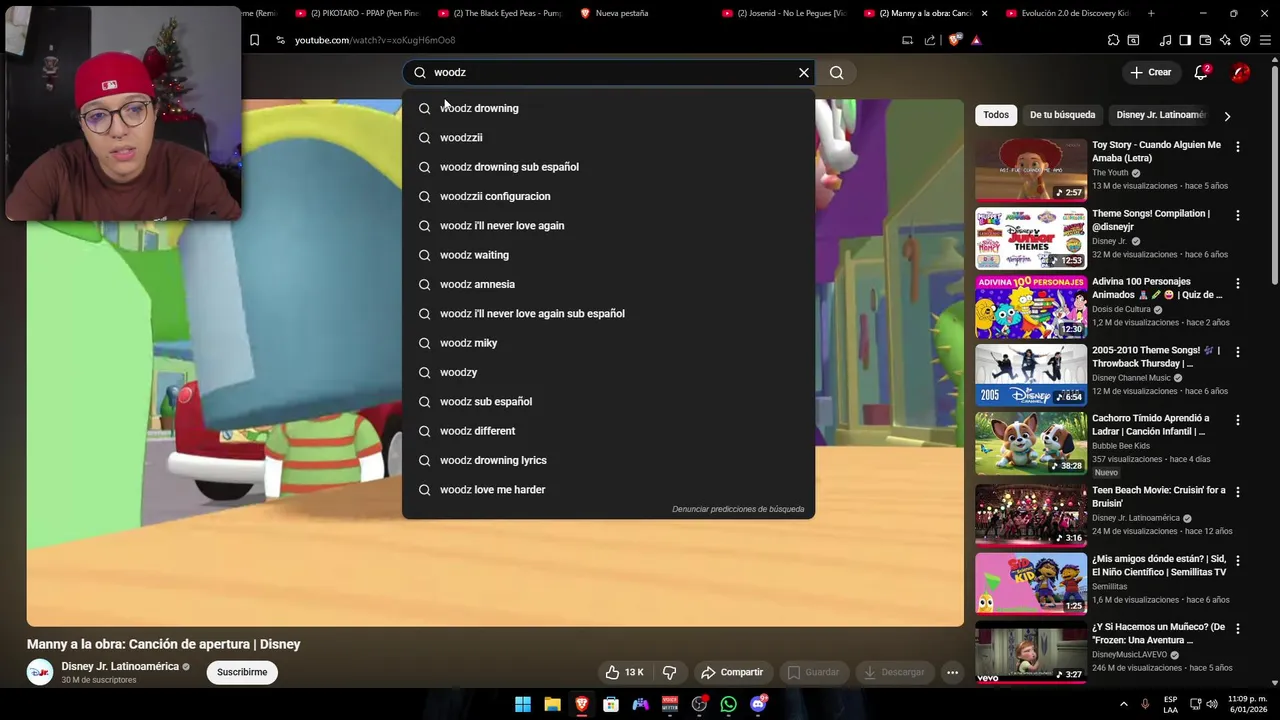
Task: Select suggestion 'woodz drowning sub español'
Action: coord(608,167)
